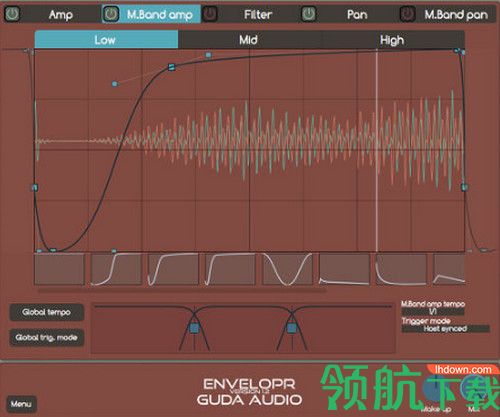Screen dimensions: 500x417
Task: Select the Mid band tab
Action: [250, 40]
